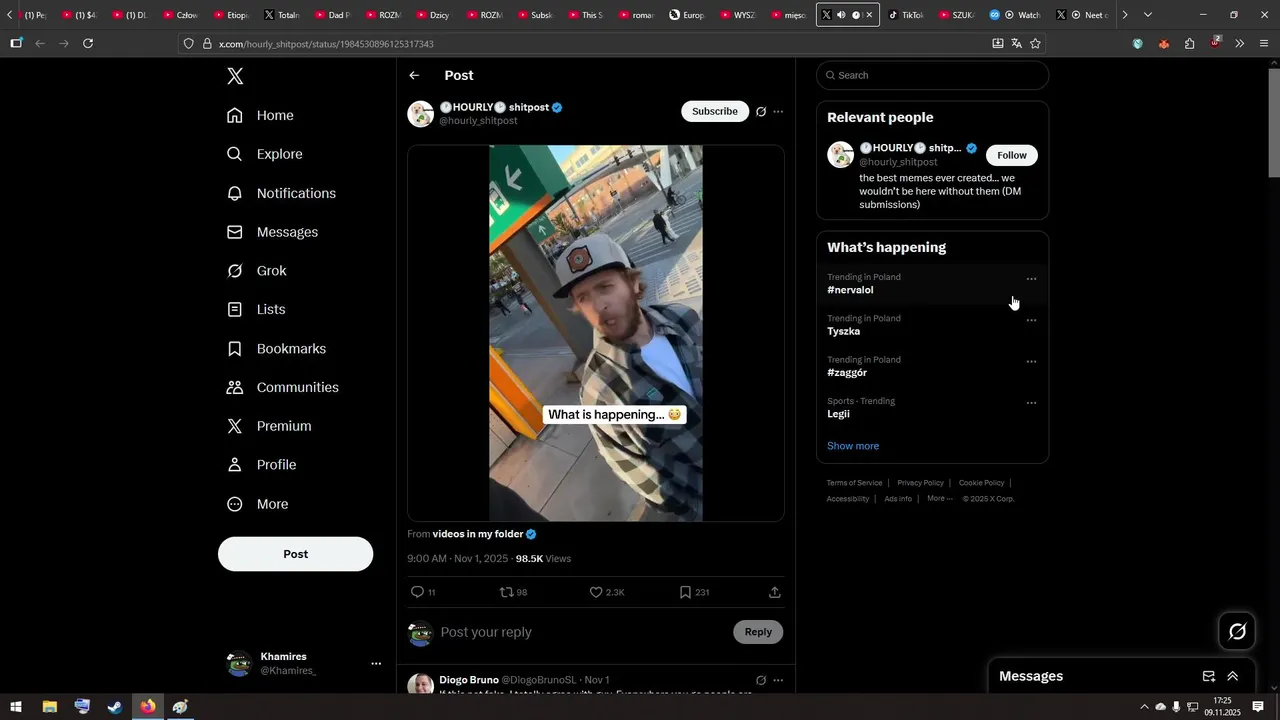Image resolution: width=1280 pixels, height=720 pixels.
Task: Open the floating Grok button
Action: (1237, 631)
